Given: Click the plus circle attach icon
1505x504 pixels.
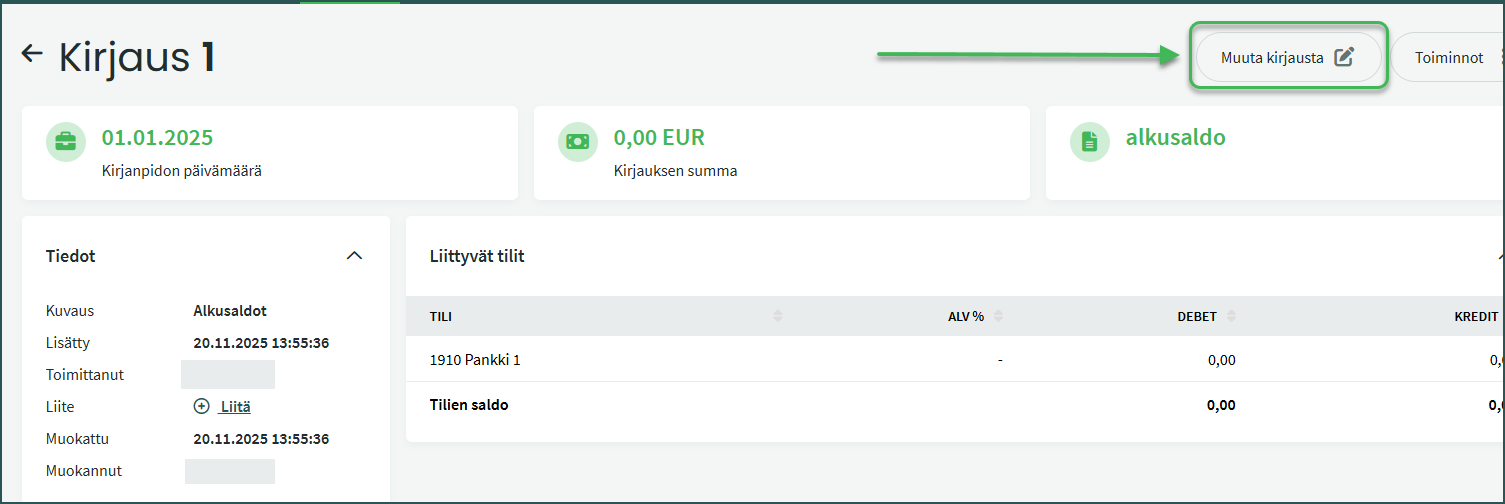Looking at the screenshot, I should tap(201, 407).
